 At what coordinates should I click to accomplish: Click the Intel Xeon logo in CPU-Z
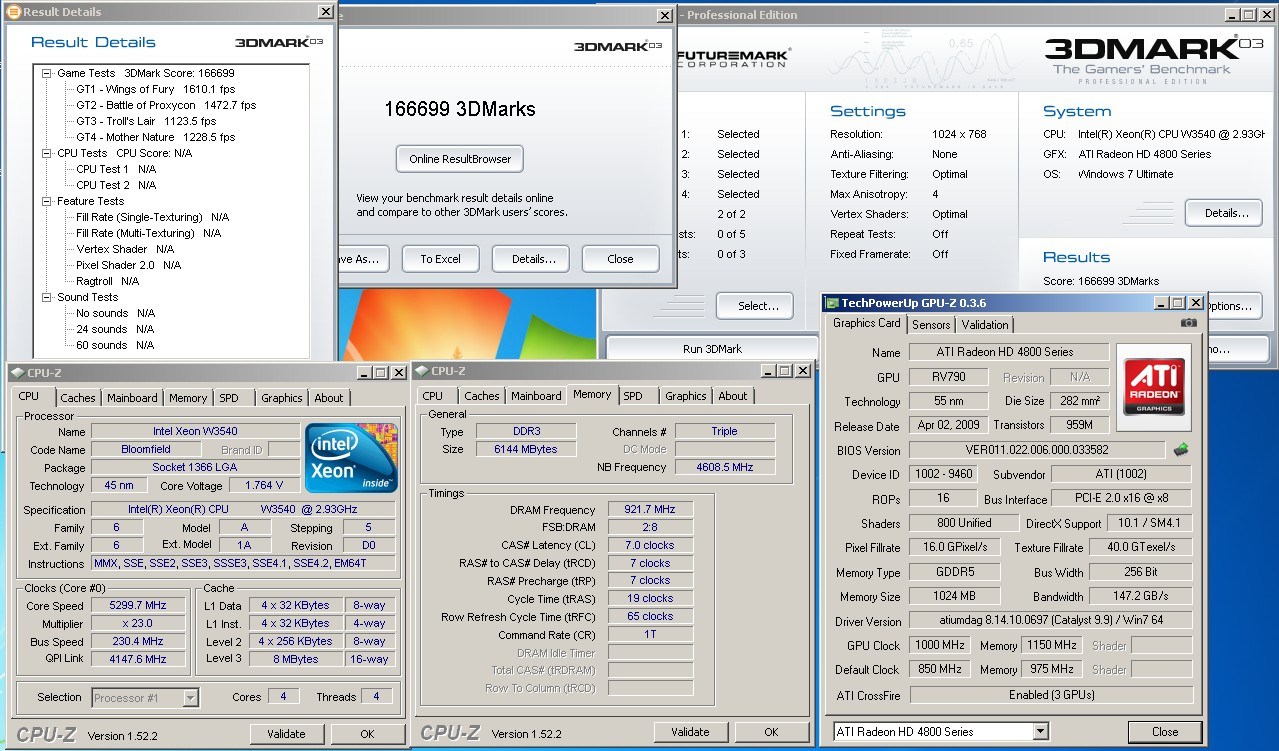click(x=351, y=458)
